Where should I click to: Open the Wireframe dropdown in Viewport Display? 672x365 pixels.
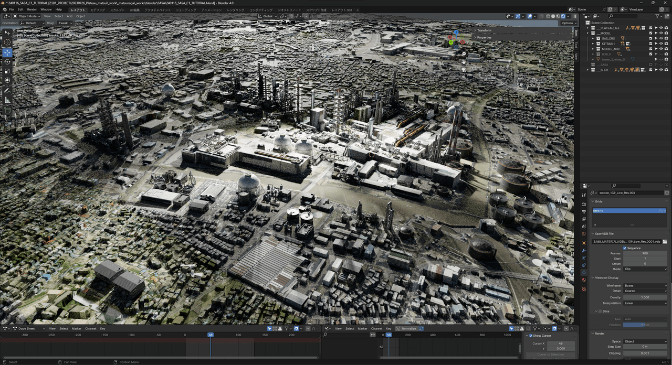(x=645, y=285)
